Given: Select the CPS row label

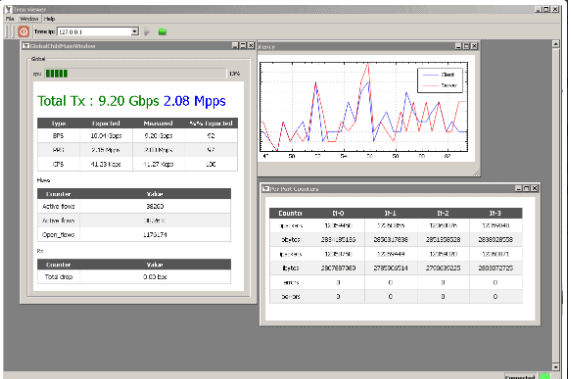Looking at the screenshot, I should pyautogui.click(x=58, y=164).
